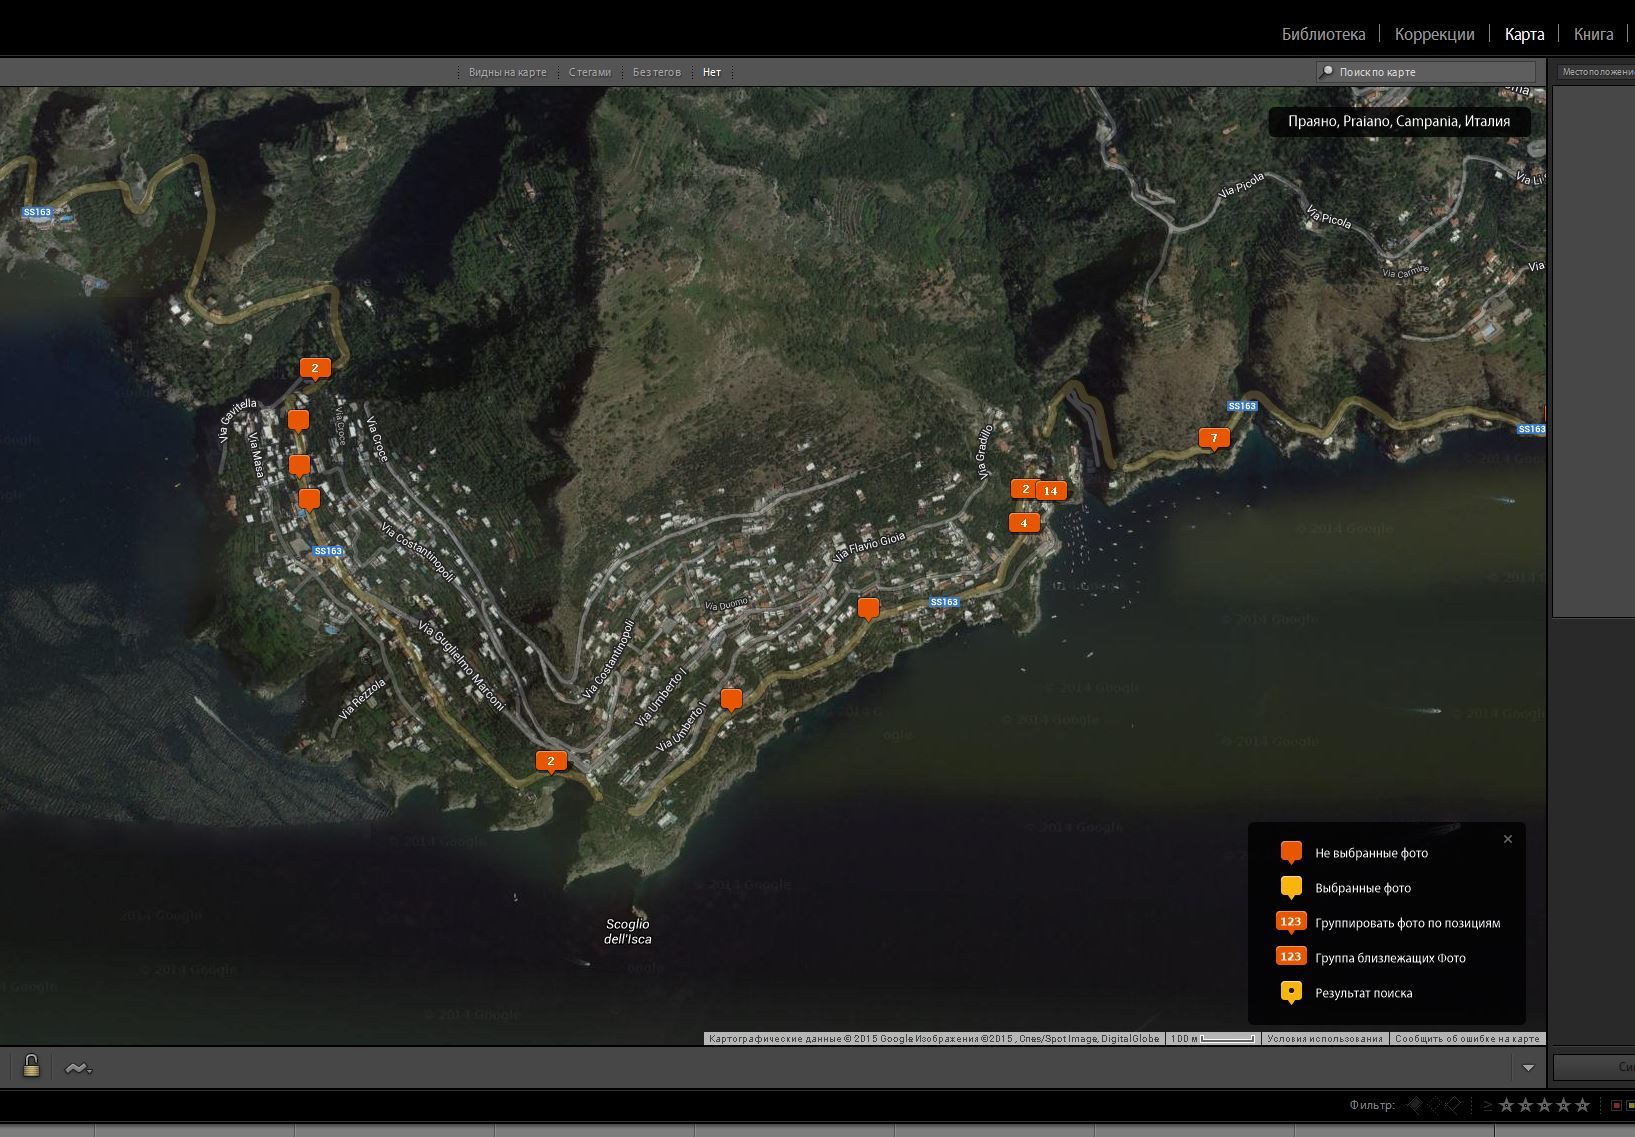Open the GPS tracklog menu icon
The height and width of the screenshot is (1137, 1635).
pyautogui.click(x=78, y=1068)
